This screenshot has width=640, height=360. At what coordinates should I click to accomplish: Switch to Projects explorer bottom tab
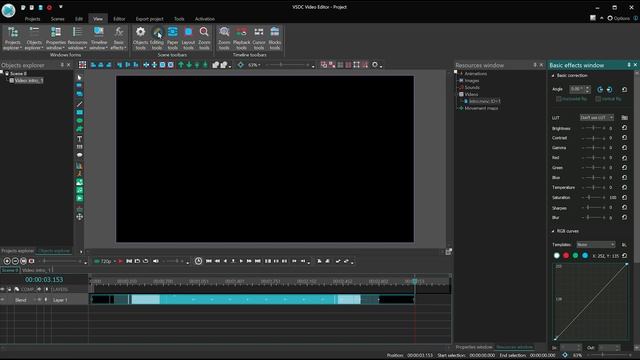click(x=18, y=251)
